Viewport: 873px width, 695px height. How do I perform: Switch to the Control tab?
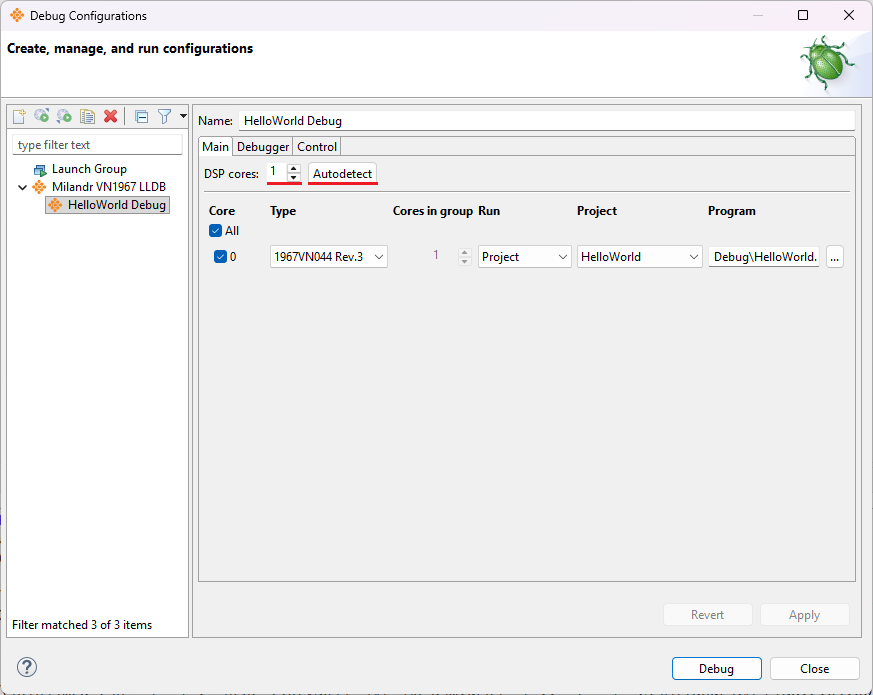pos(317,147)
